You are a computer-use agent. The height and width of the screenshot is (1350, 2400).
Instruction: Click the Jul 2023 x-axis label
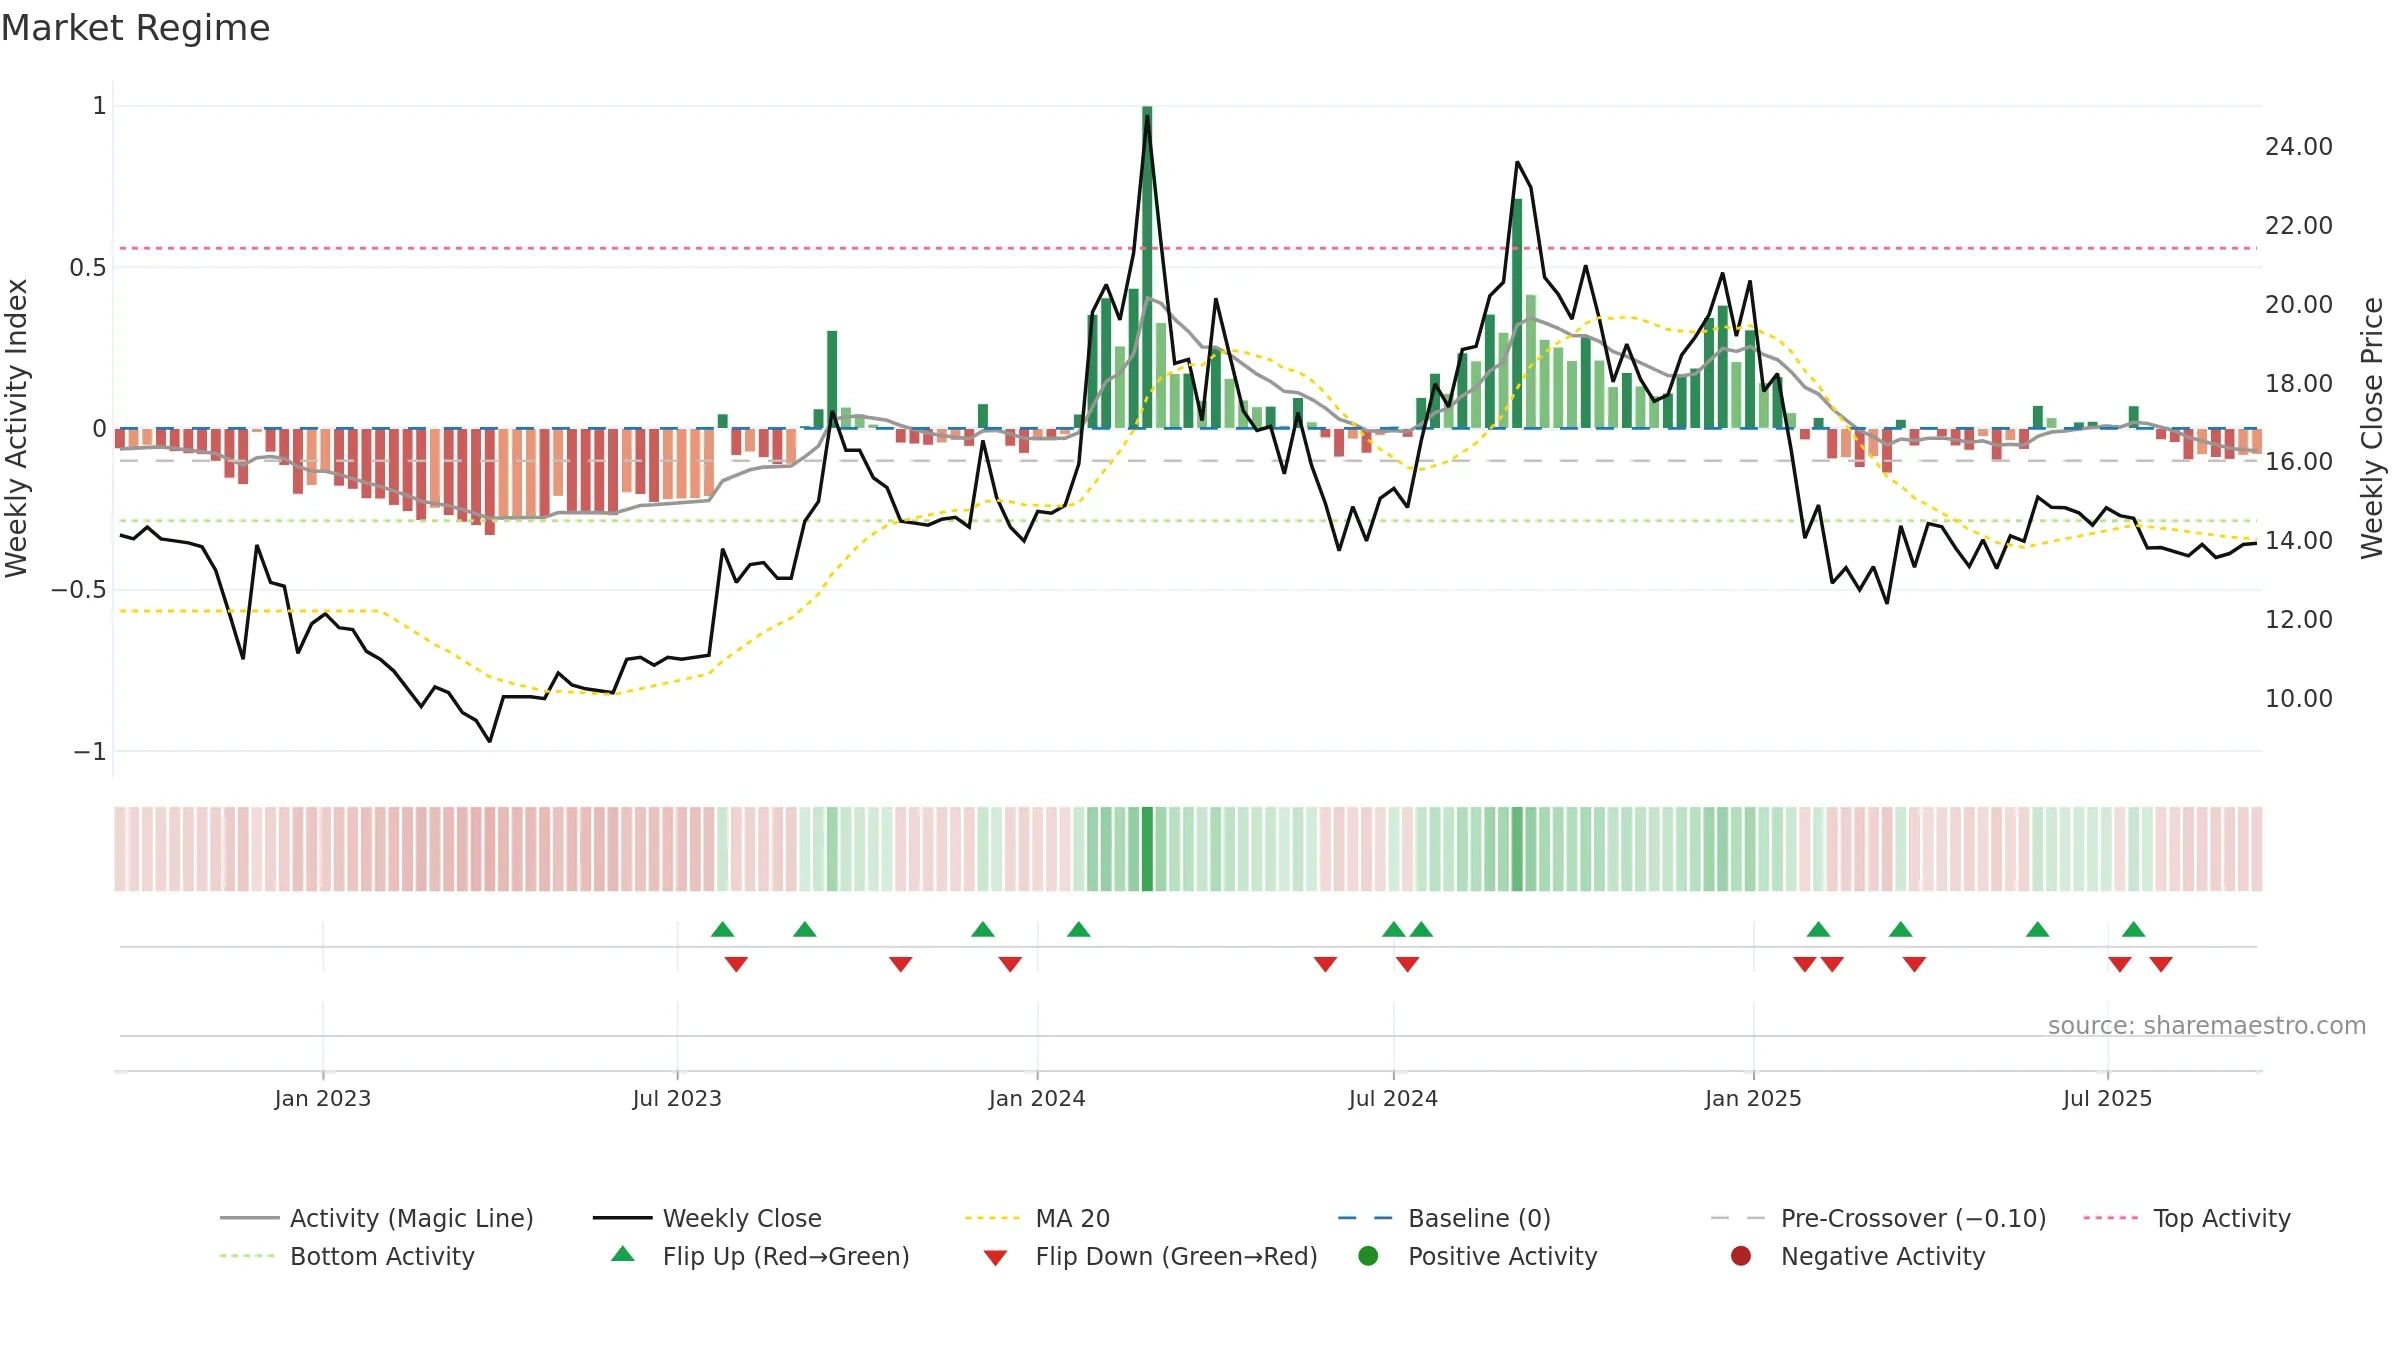point(677,1098)
